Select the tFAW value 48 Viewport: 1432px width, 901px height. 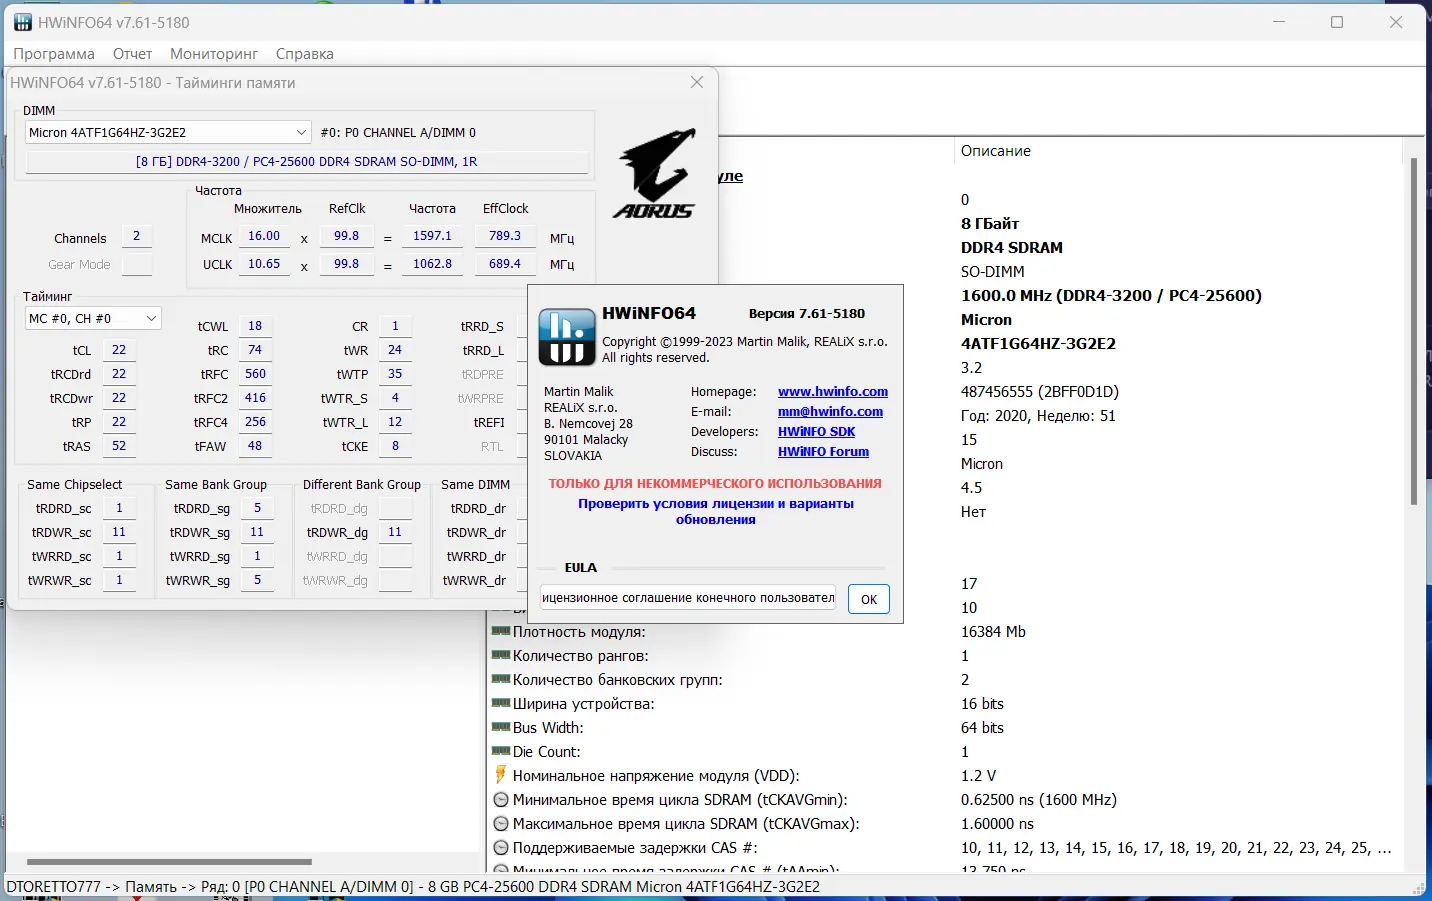tap(255, 446)
